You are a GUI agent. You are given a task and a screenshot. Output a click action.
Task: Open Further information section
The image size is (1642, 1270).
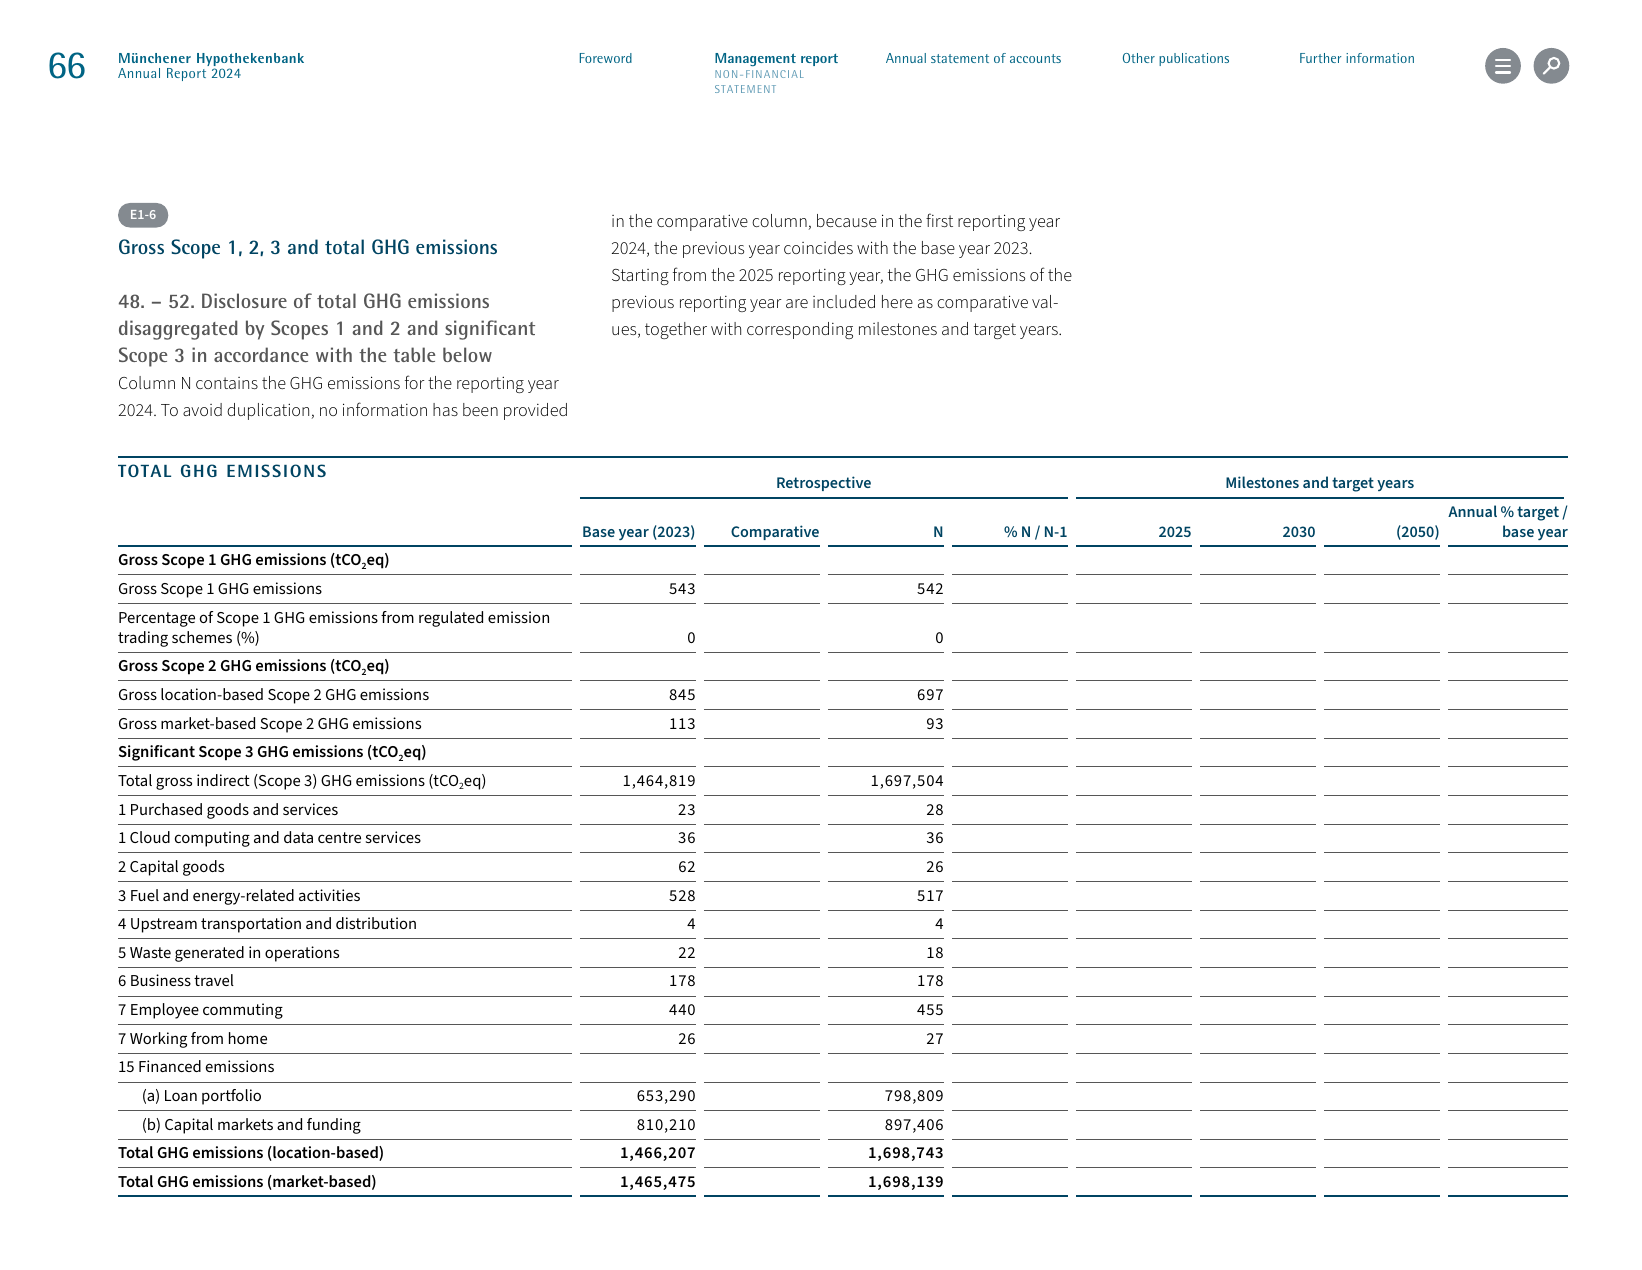1356,59
